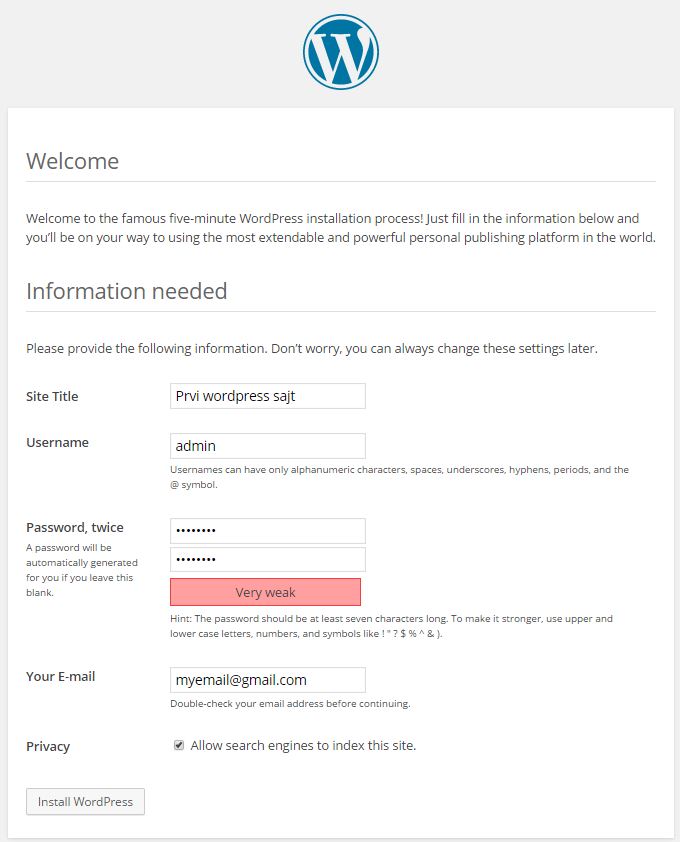Select the Username field containing admin
This screenshot has height=842, width=680.
tap(267, 446)
